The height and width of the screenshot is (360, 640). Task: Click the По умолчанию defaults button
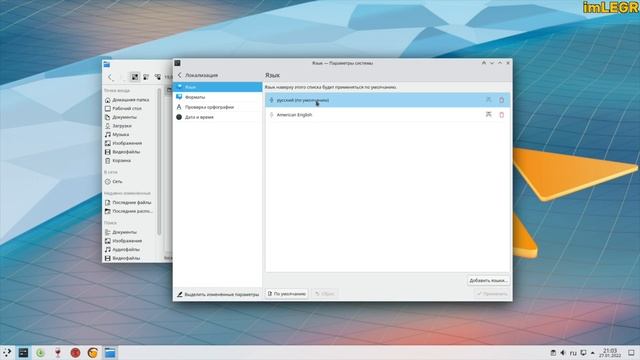coord(287,293)
